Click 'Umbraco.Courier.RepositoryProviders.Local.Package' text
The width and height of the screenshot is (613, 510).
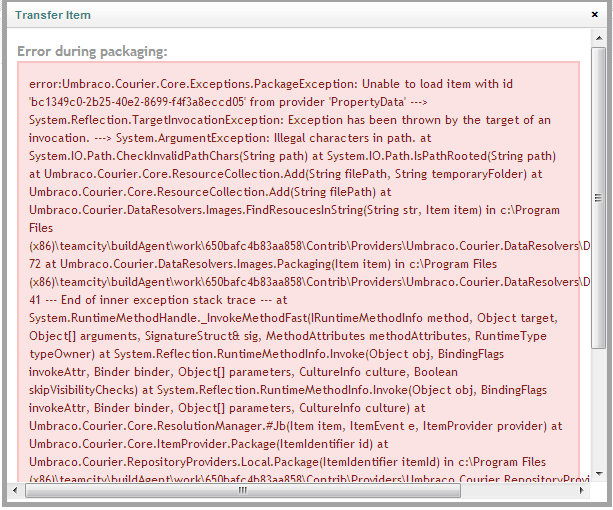click(x=174, y=462)
